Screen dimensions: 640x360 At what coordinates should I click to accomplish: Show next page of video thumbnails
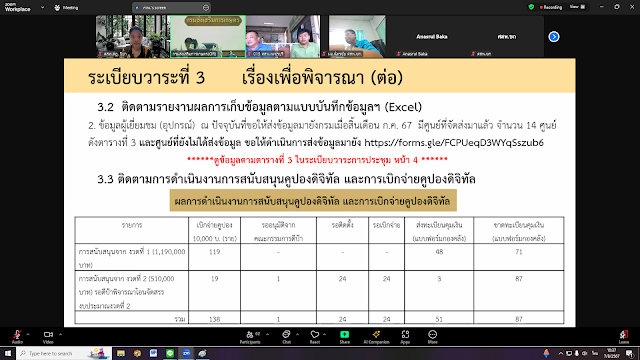(x=553, y=37)
